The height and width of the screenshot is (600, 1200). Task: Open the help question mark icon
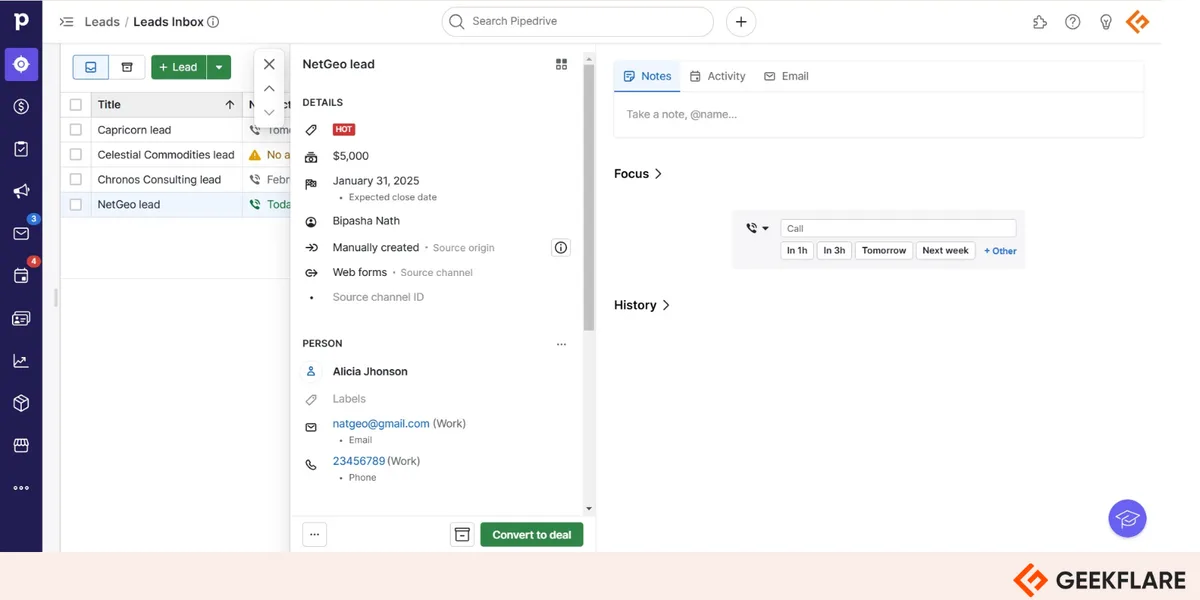point(1073,21)
